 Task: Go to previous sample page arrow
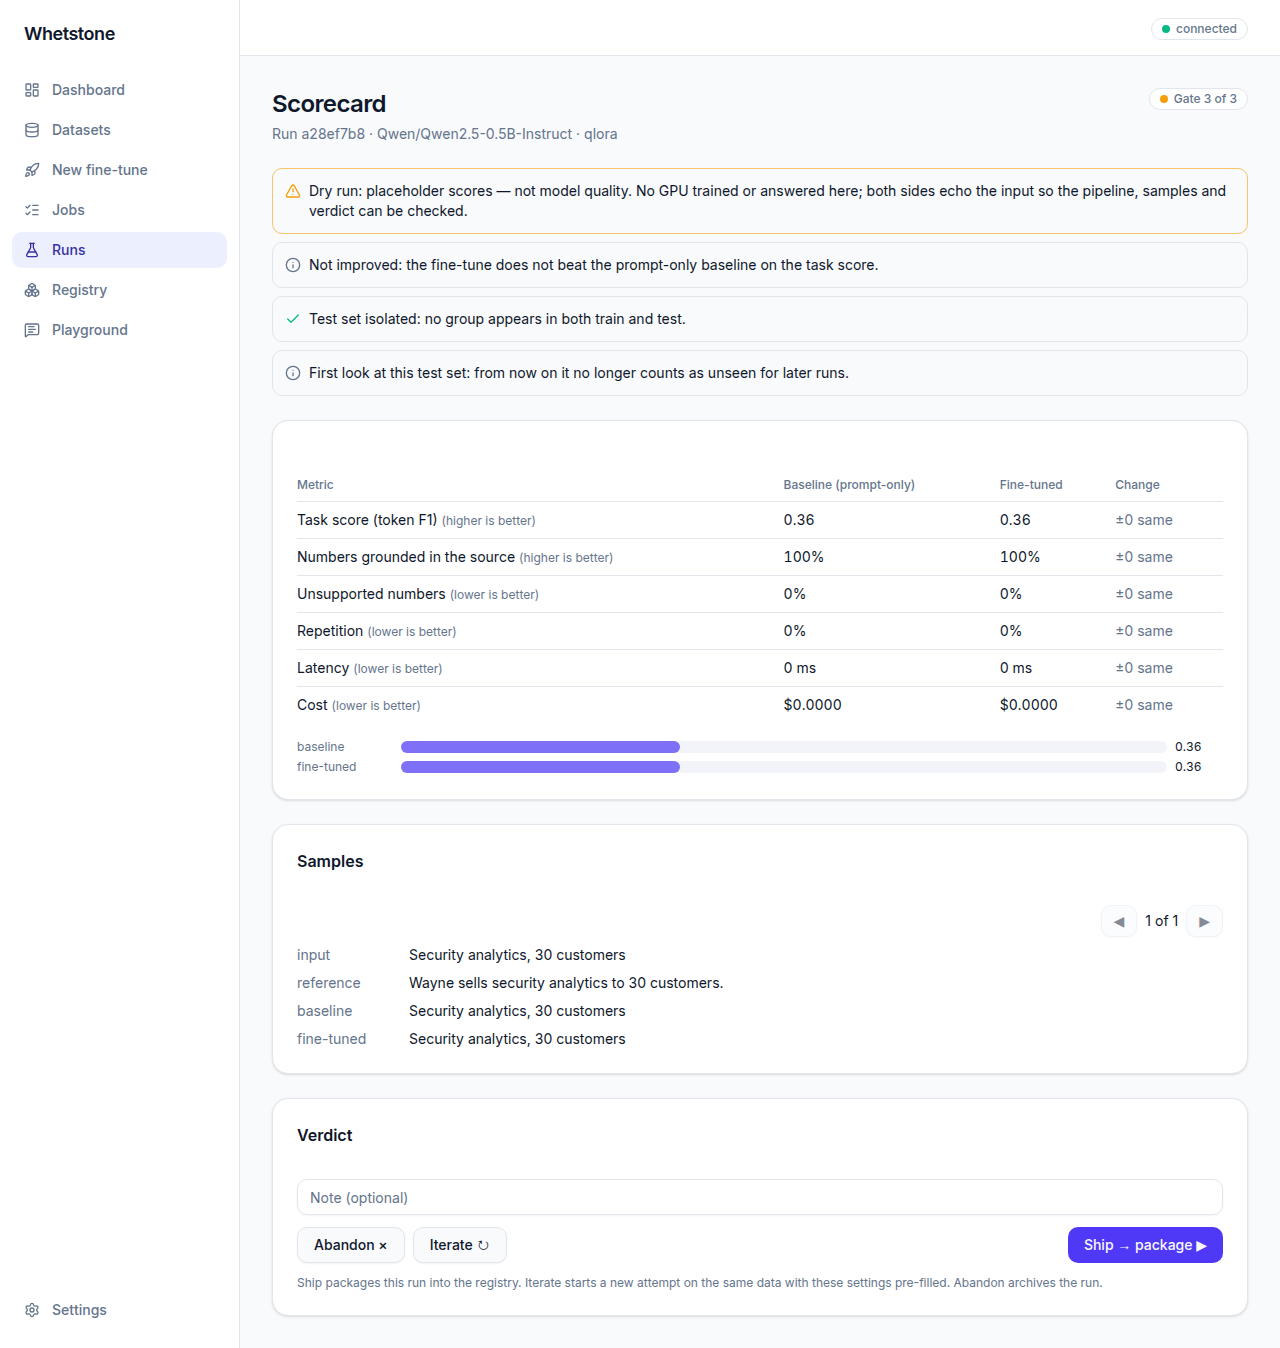[x=1119, y=921]
